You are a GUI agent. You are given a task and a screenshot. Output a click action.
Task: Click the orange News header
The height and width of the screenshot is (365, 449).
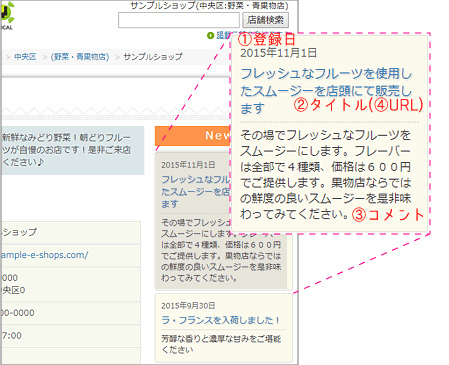click(x=193, y=136)
